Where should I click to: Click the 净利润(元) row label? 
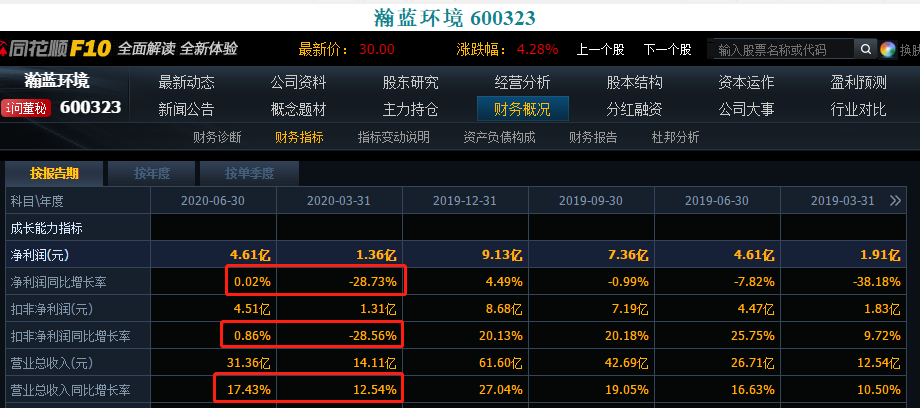click(41, 255)
